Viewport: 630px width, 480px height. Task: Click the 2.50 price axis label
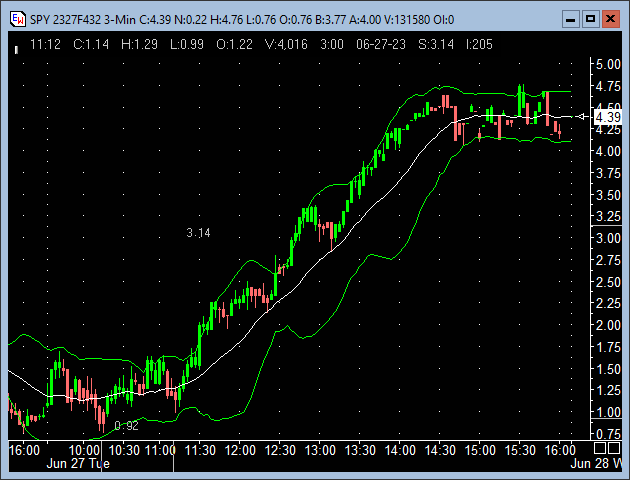pyautogui.click(x=608, y=282)
